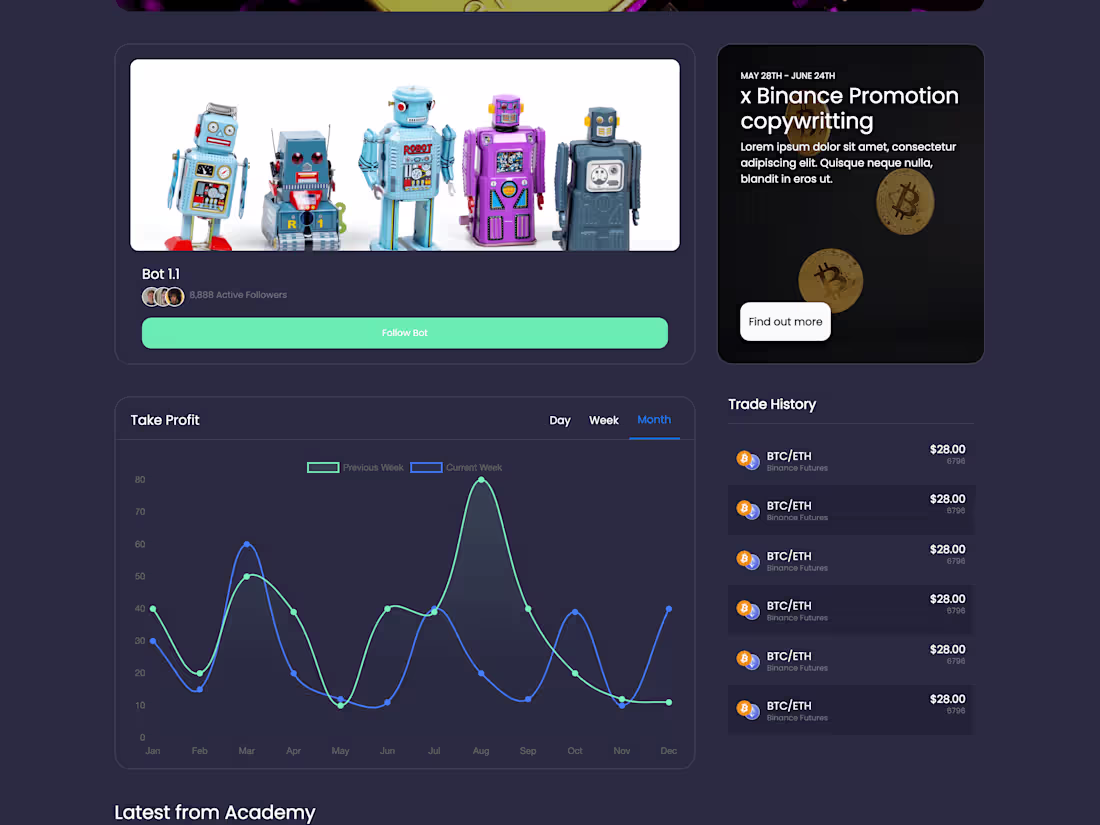1100x825 pixels.
Task: Click the Follow Bot button
Action: click(x=404, y=332)
